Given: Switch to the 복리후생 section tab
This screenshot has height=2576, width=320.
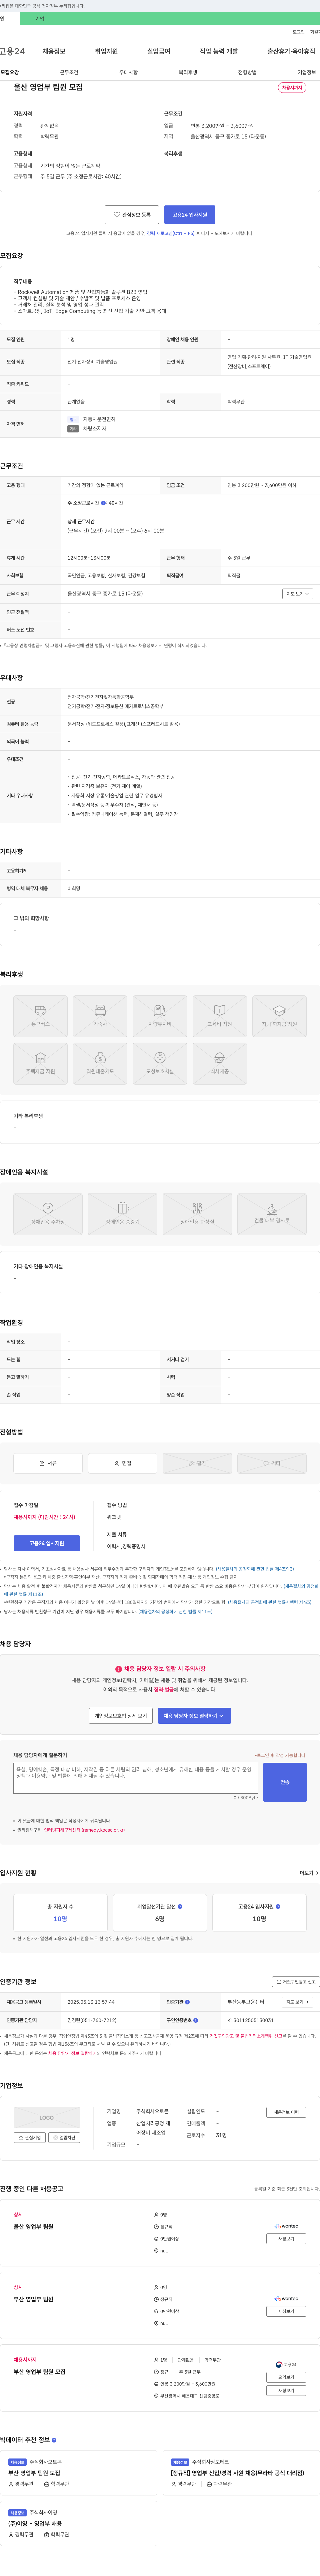Looking at the screenshot, I should tap(188, 72).
